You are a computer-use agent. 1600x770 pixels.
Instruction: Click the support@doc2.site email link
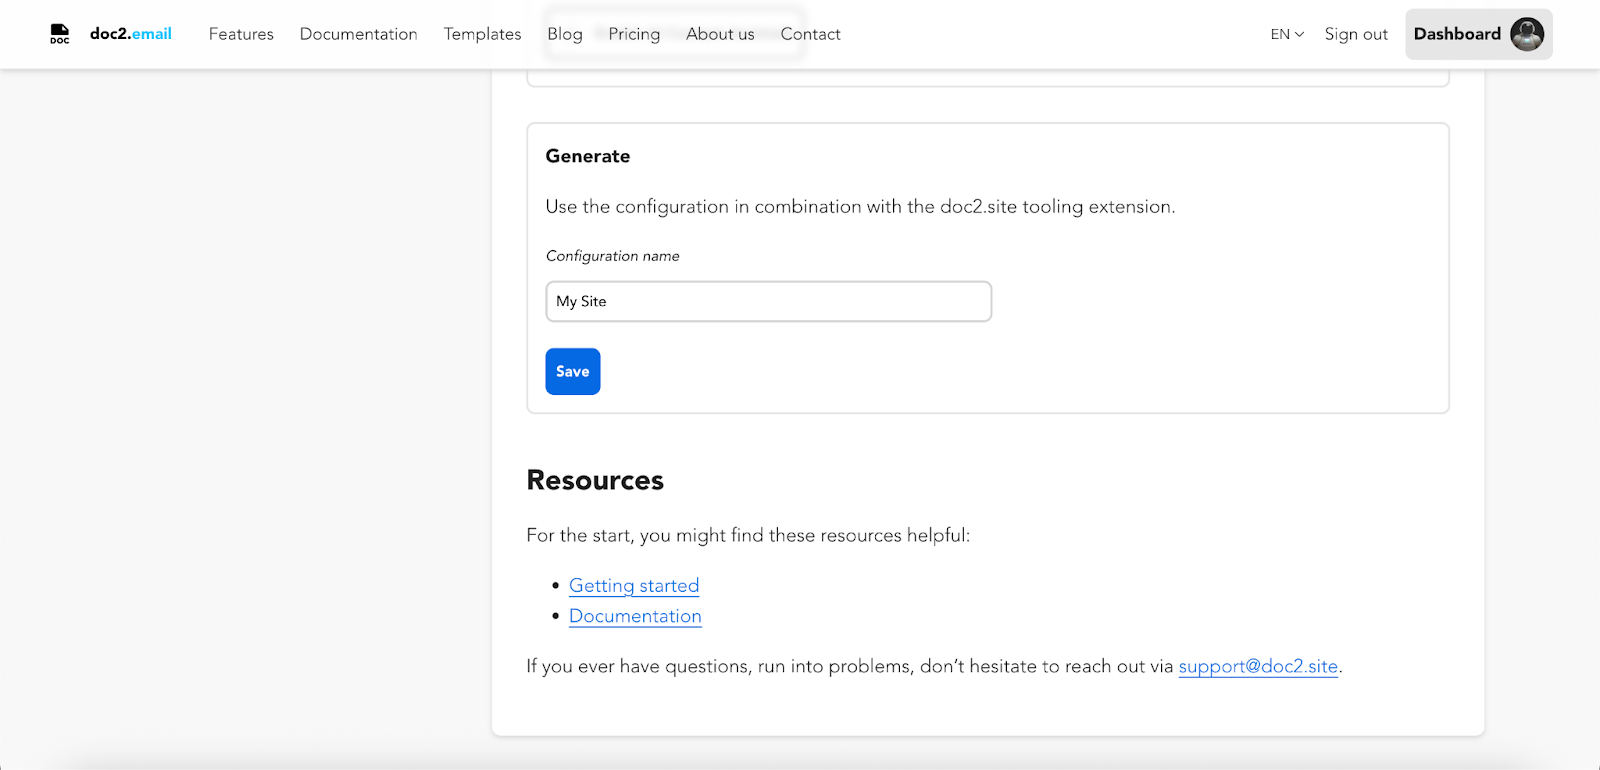tap(1257, 666)
